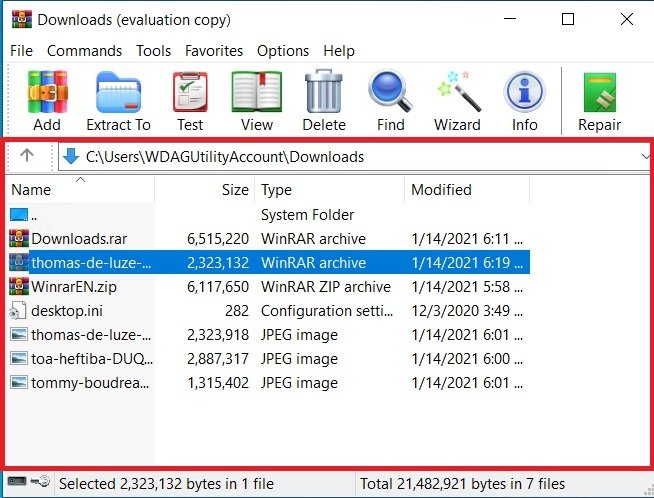Click the System Folder type text
Viewport: 654px width, 498px height.
tap(307, 215)
